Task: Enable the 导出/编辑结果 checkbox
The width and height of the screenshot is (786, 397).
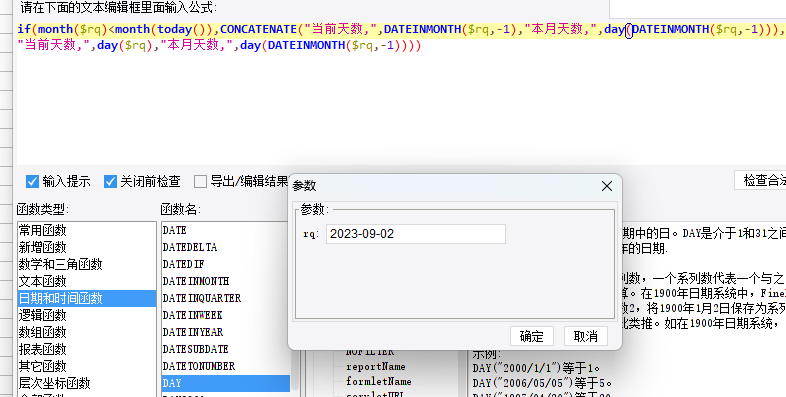Action: pos(200,181)
